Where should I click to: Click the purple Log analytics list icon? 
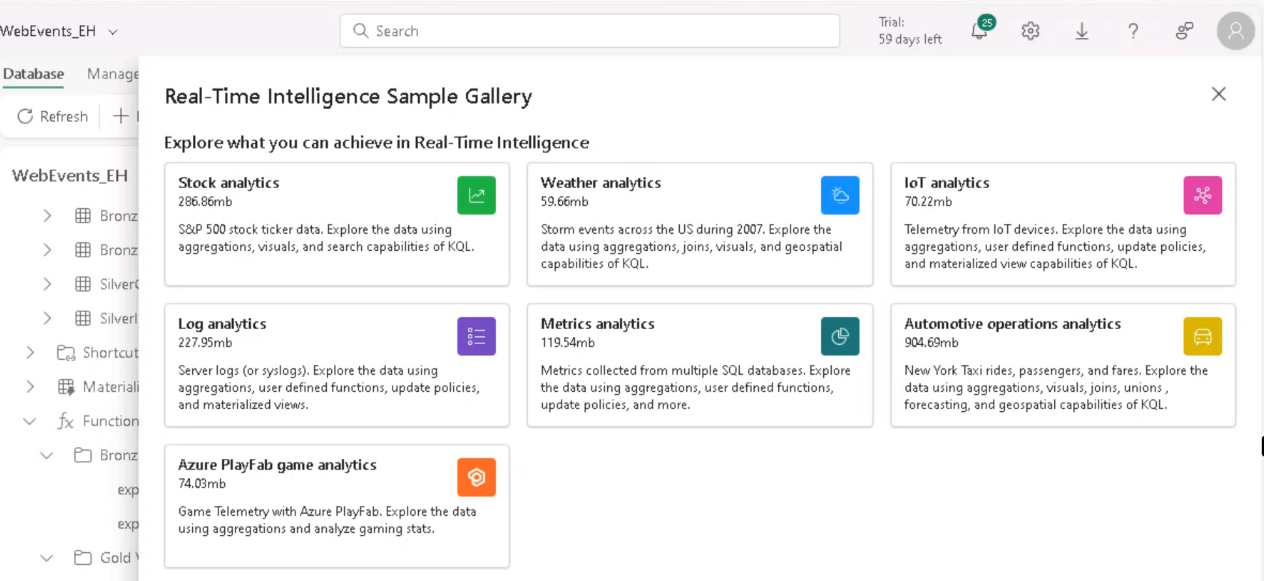coord(476,336)
